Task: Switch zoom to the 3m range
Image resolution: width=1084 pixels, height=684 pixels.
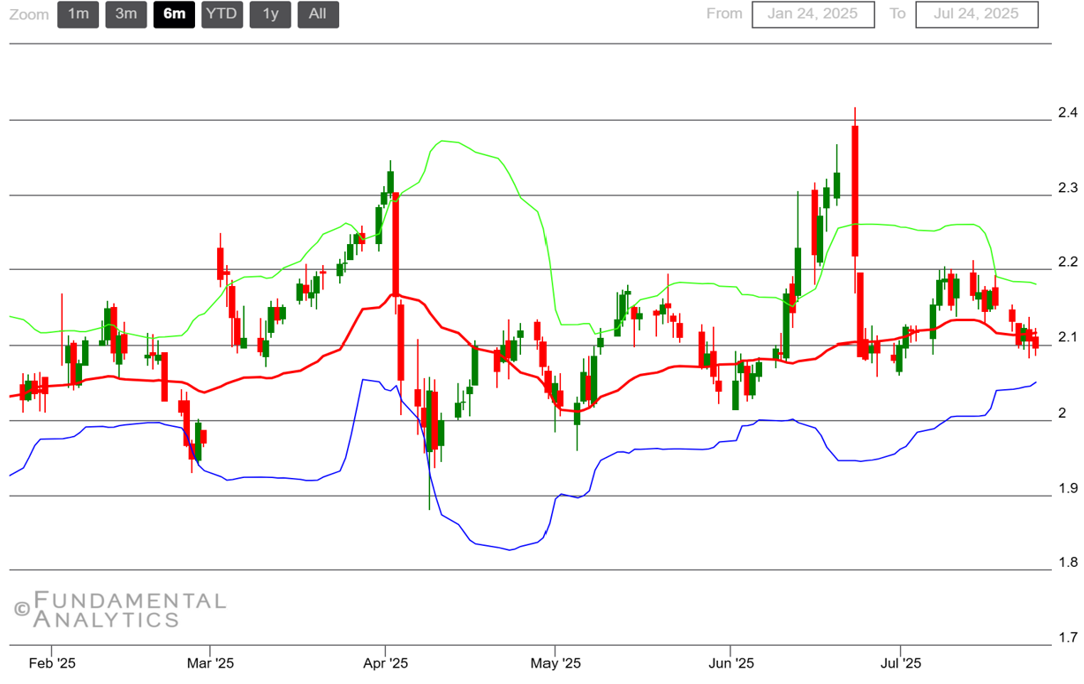Action: coord(126,14)
